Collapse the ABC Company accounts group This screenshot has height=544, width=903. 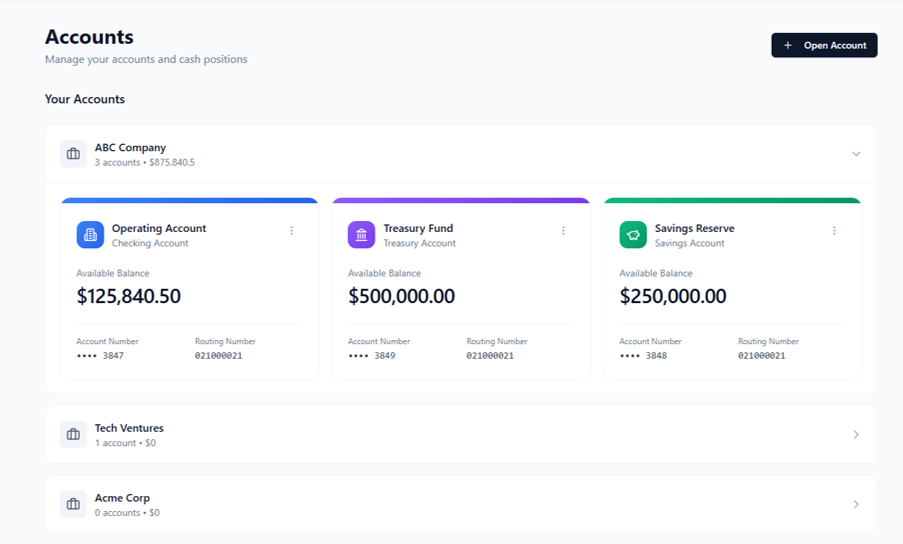pos(856,154)
